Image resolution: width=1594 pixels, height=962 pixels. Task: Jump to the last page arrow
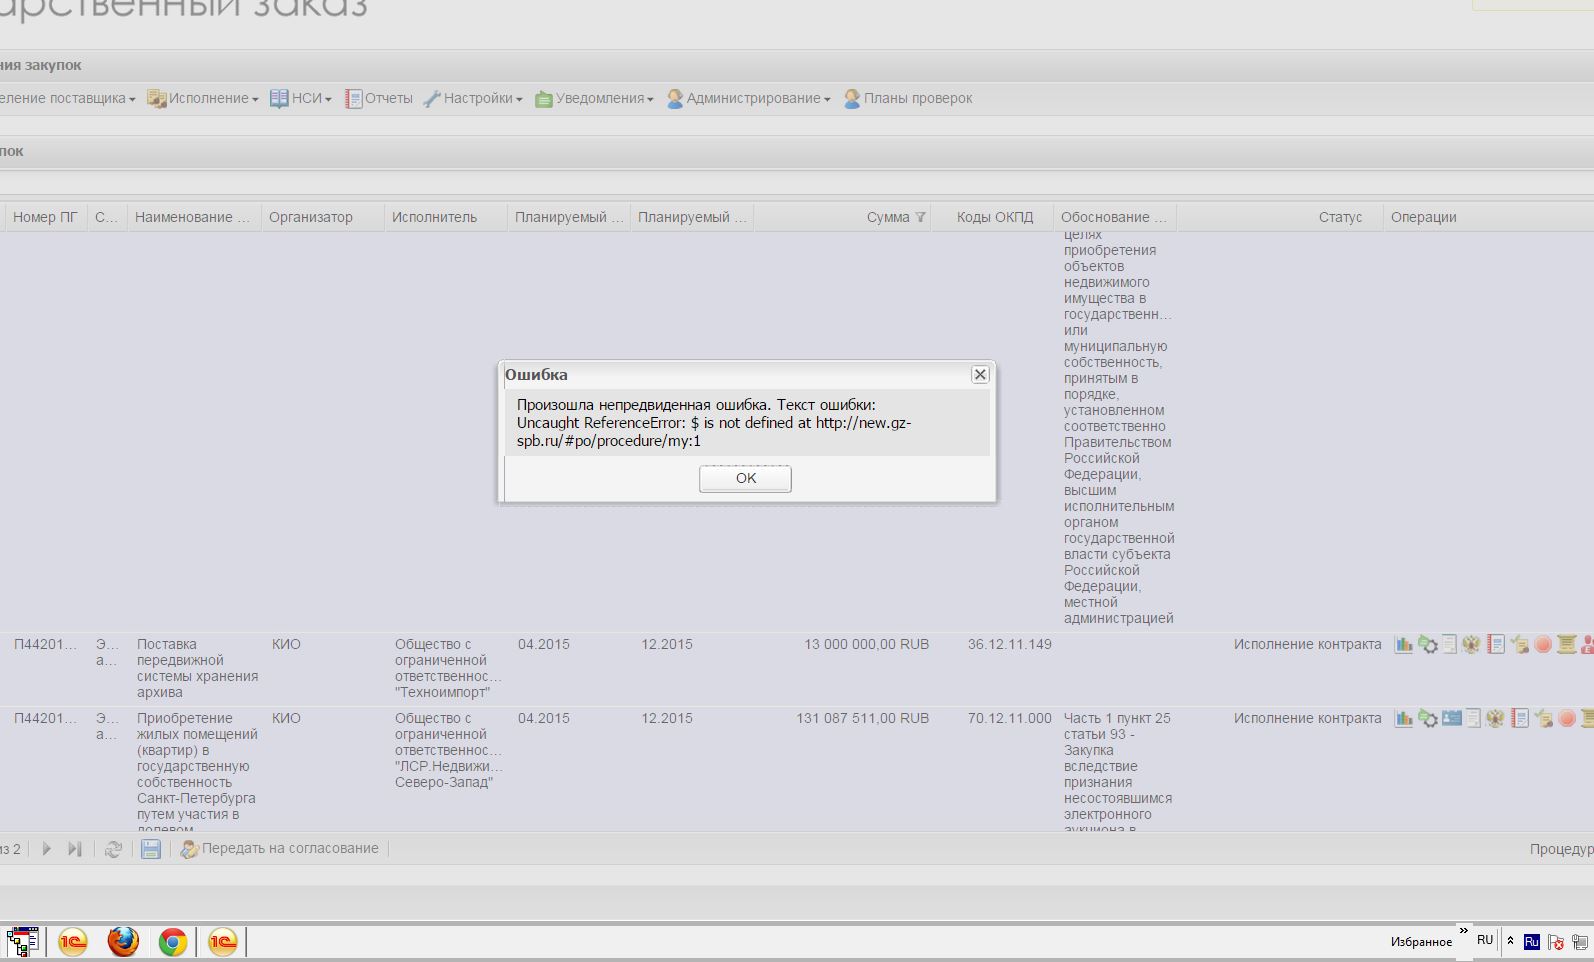tap(75, 849)
